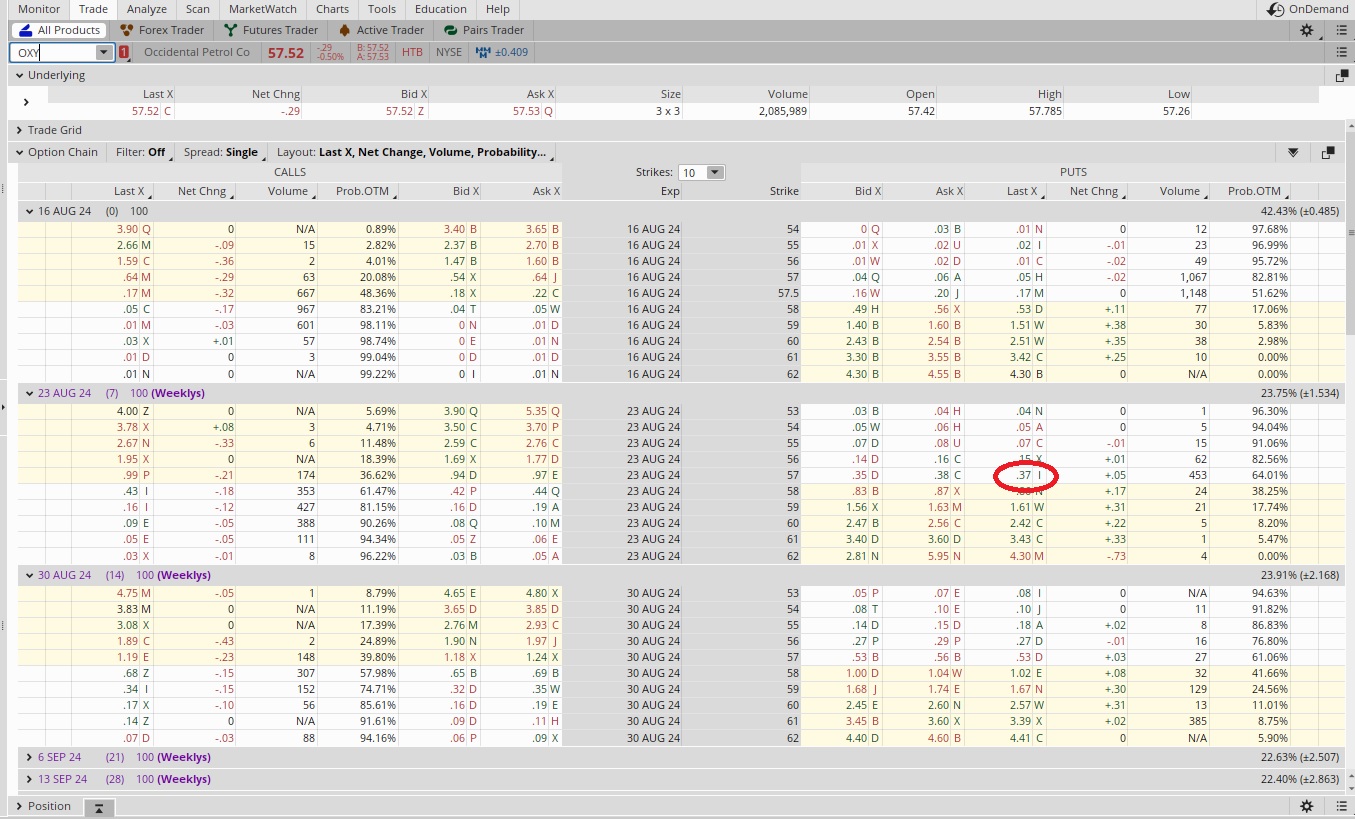Image resolution: width=1355 pixels, height=819 pixels.
Task: Open the Filter: Off dropdown
Action: (143, 153)
